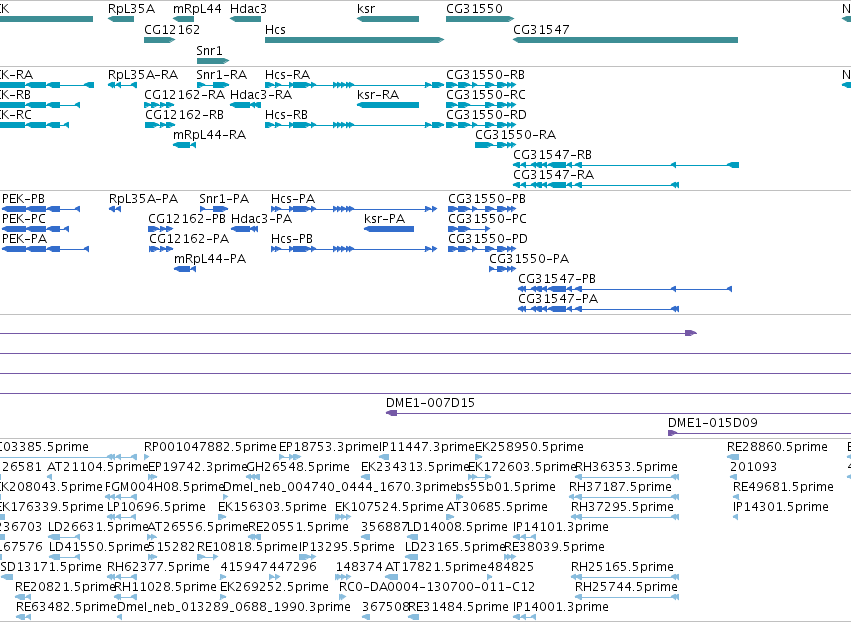851x622 pixels.
Task: Click the CG12162-RB transcript label
Action: [x=185, y=115]
